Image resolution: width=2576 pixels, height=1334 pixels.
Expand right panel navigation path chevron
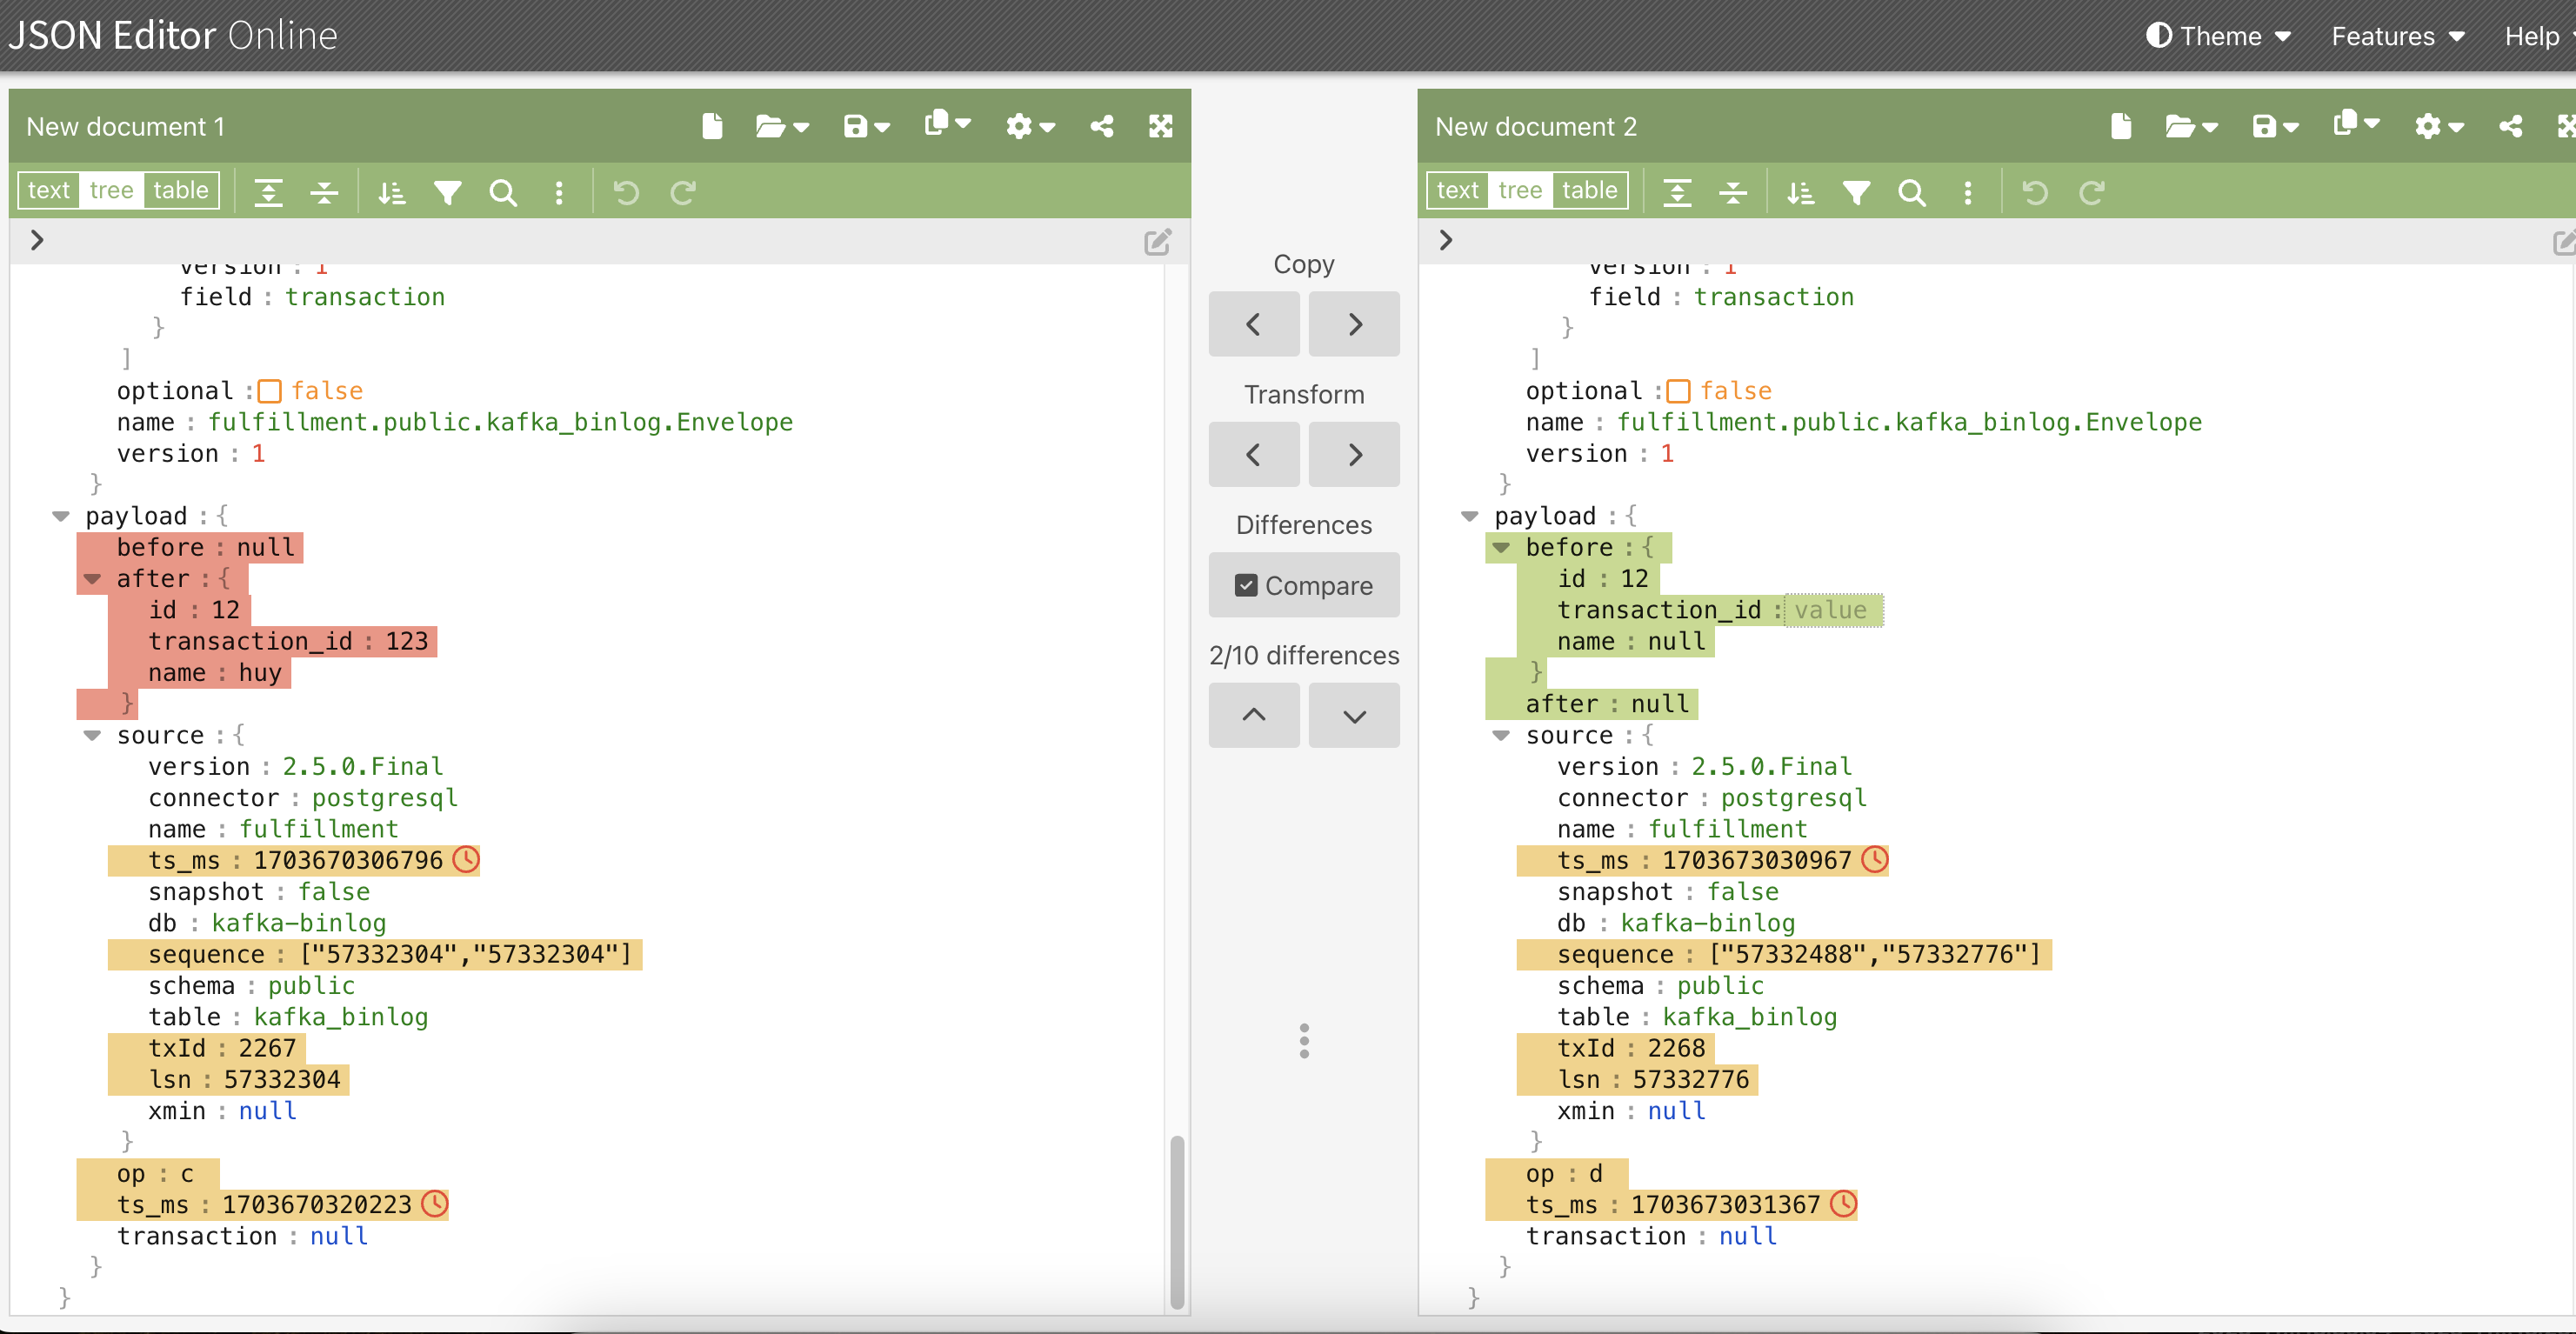tap(1446, 240)
